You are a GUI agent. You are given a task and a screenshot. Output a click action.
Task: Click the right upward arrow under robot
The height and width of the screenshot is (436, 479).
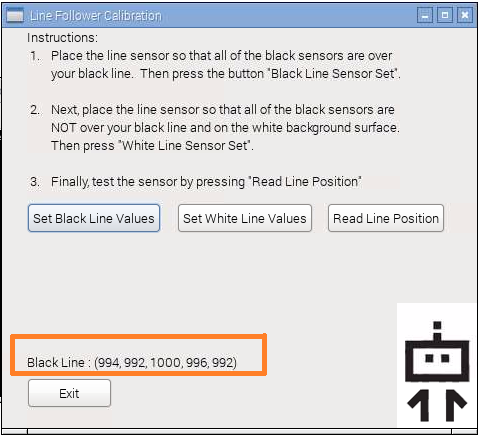coord(455,405)
